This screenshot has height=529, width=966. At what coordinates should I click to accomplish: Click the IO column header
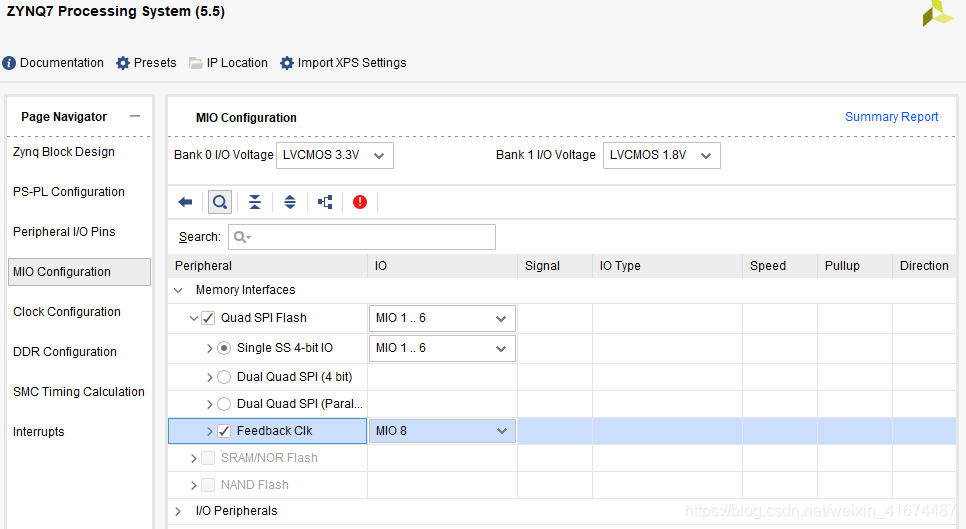tap(442, 266)
